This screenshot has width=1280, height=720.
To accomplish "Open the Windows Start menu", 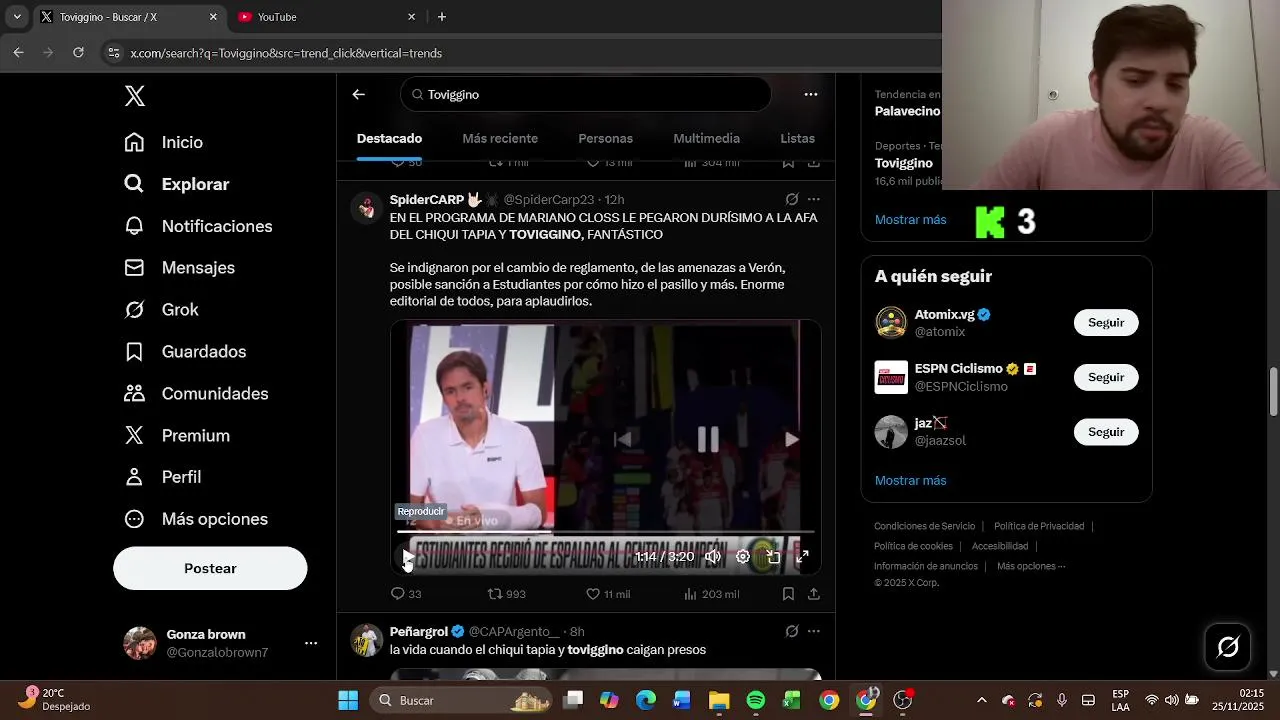I will click(x=348, y=700).
